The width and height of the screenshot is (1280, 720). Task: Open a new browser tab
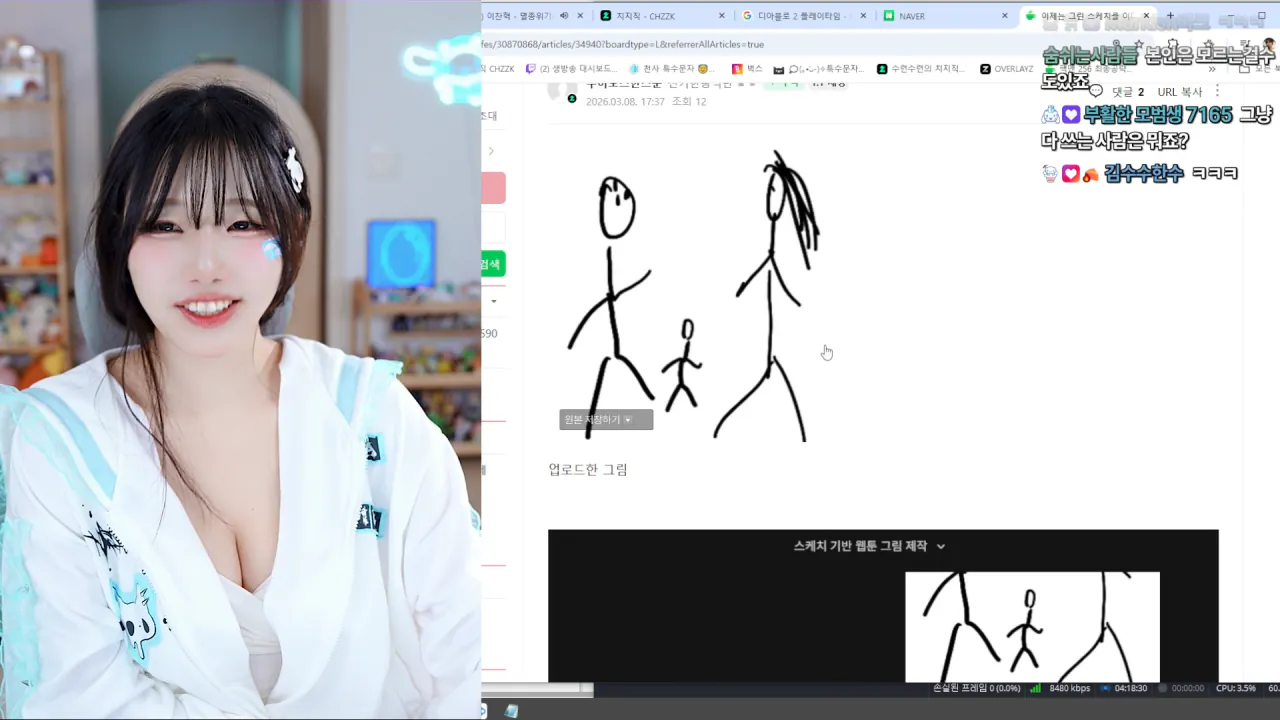coord(1170,16)
